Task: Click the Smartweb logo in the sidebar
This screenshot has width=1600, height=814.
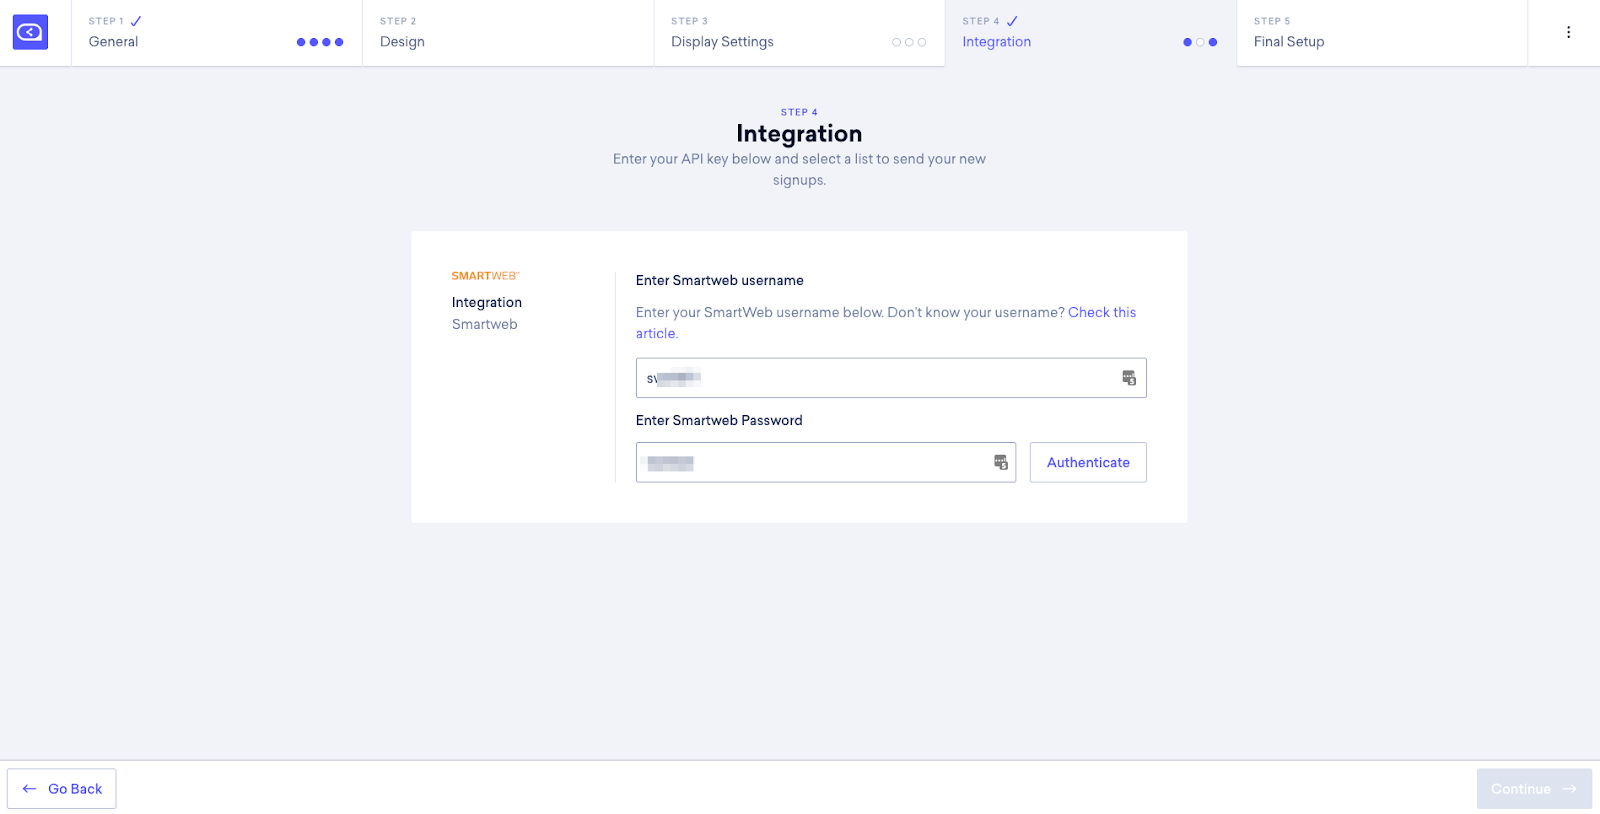Action: pos(485,276)
